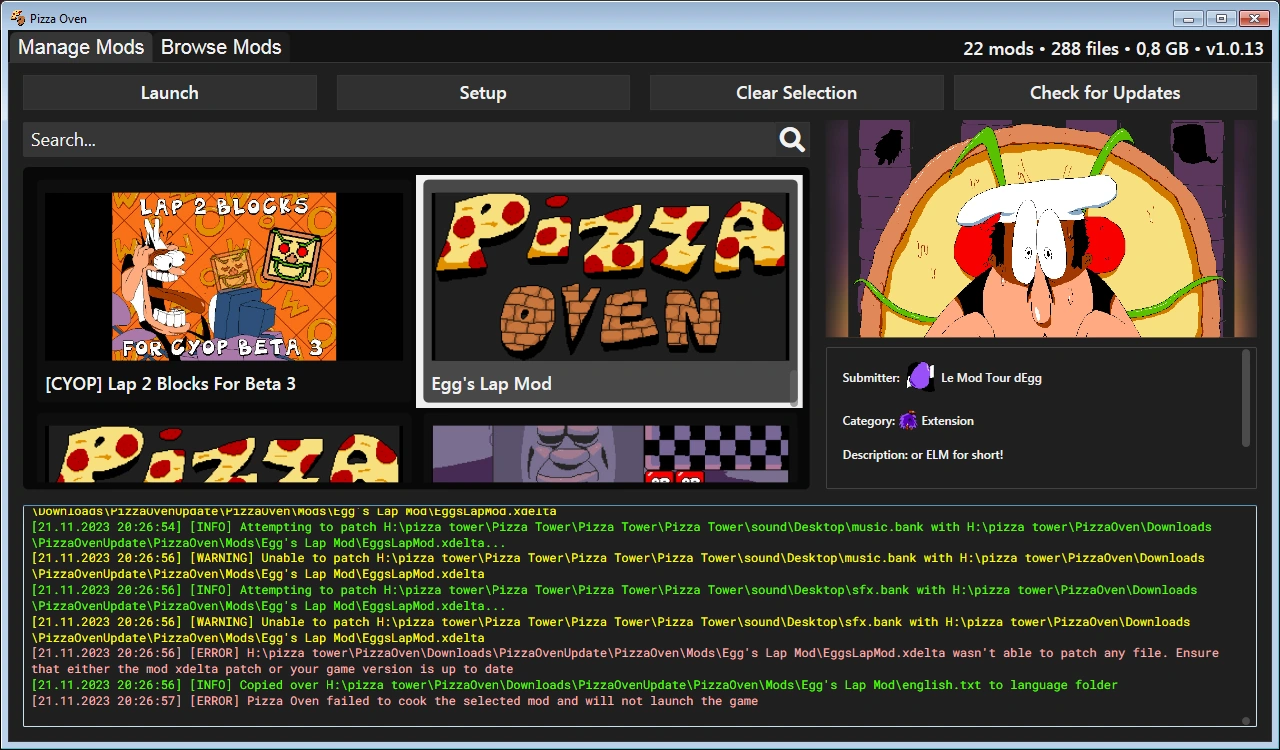Launch the game with selected mods
Viewport: 1280px width, 750px height.
coord(170,93)
